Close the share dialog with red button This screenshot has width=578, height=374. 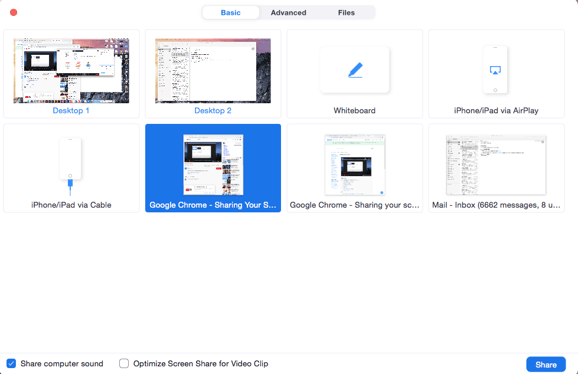pos(14,13)
